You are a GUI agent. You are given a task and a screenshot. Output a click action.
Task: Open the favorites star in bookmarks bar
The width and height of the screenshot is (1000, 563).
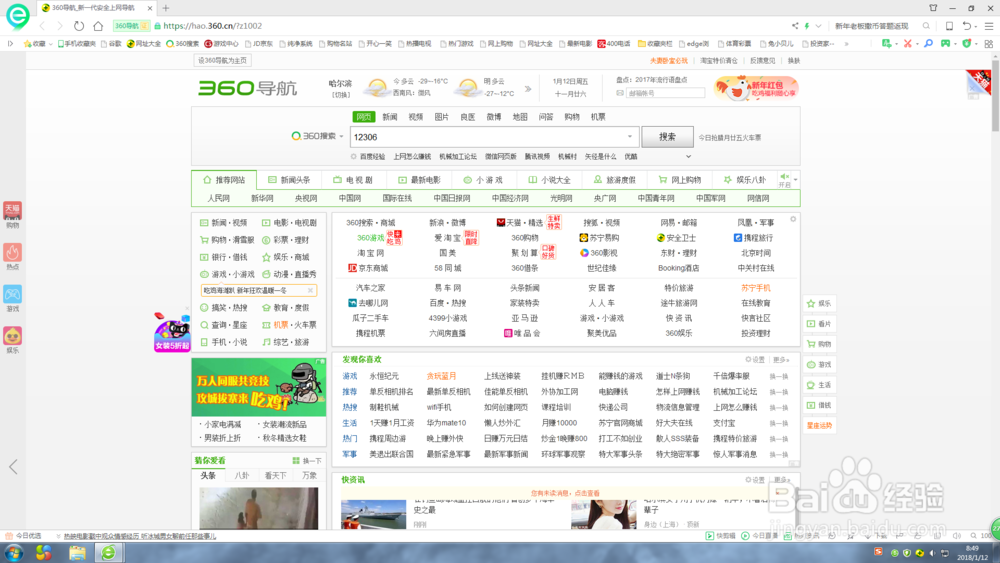point(27,44)
